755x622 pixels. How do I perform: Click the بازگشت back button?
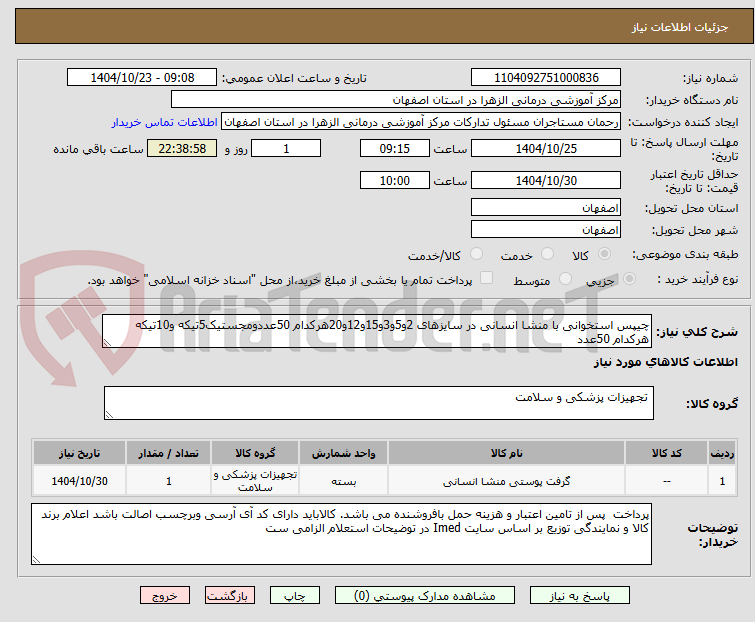pos(230,596)
